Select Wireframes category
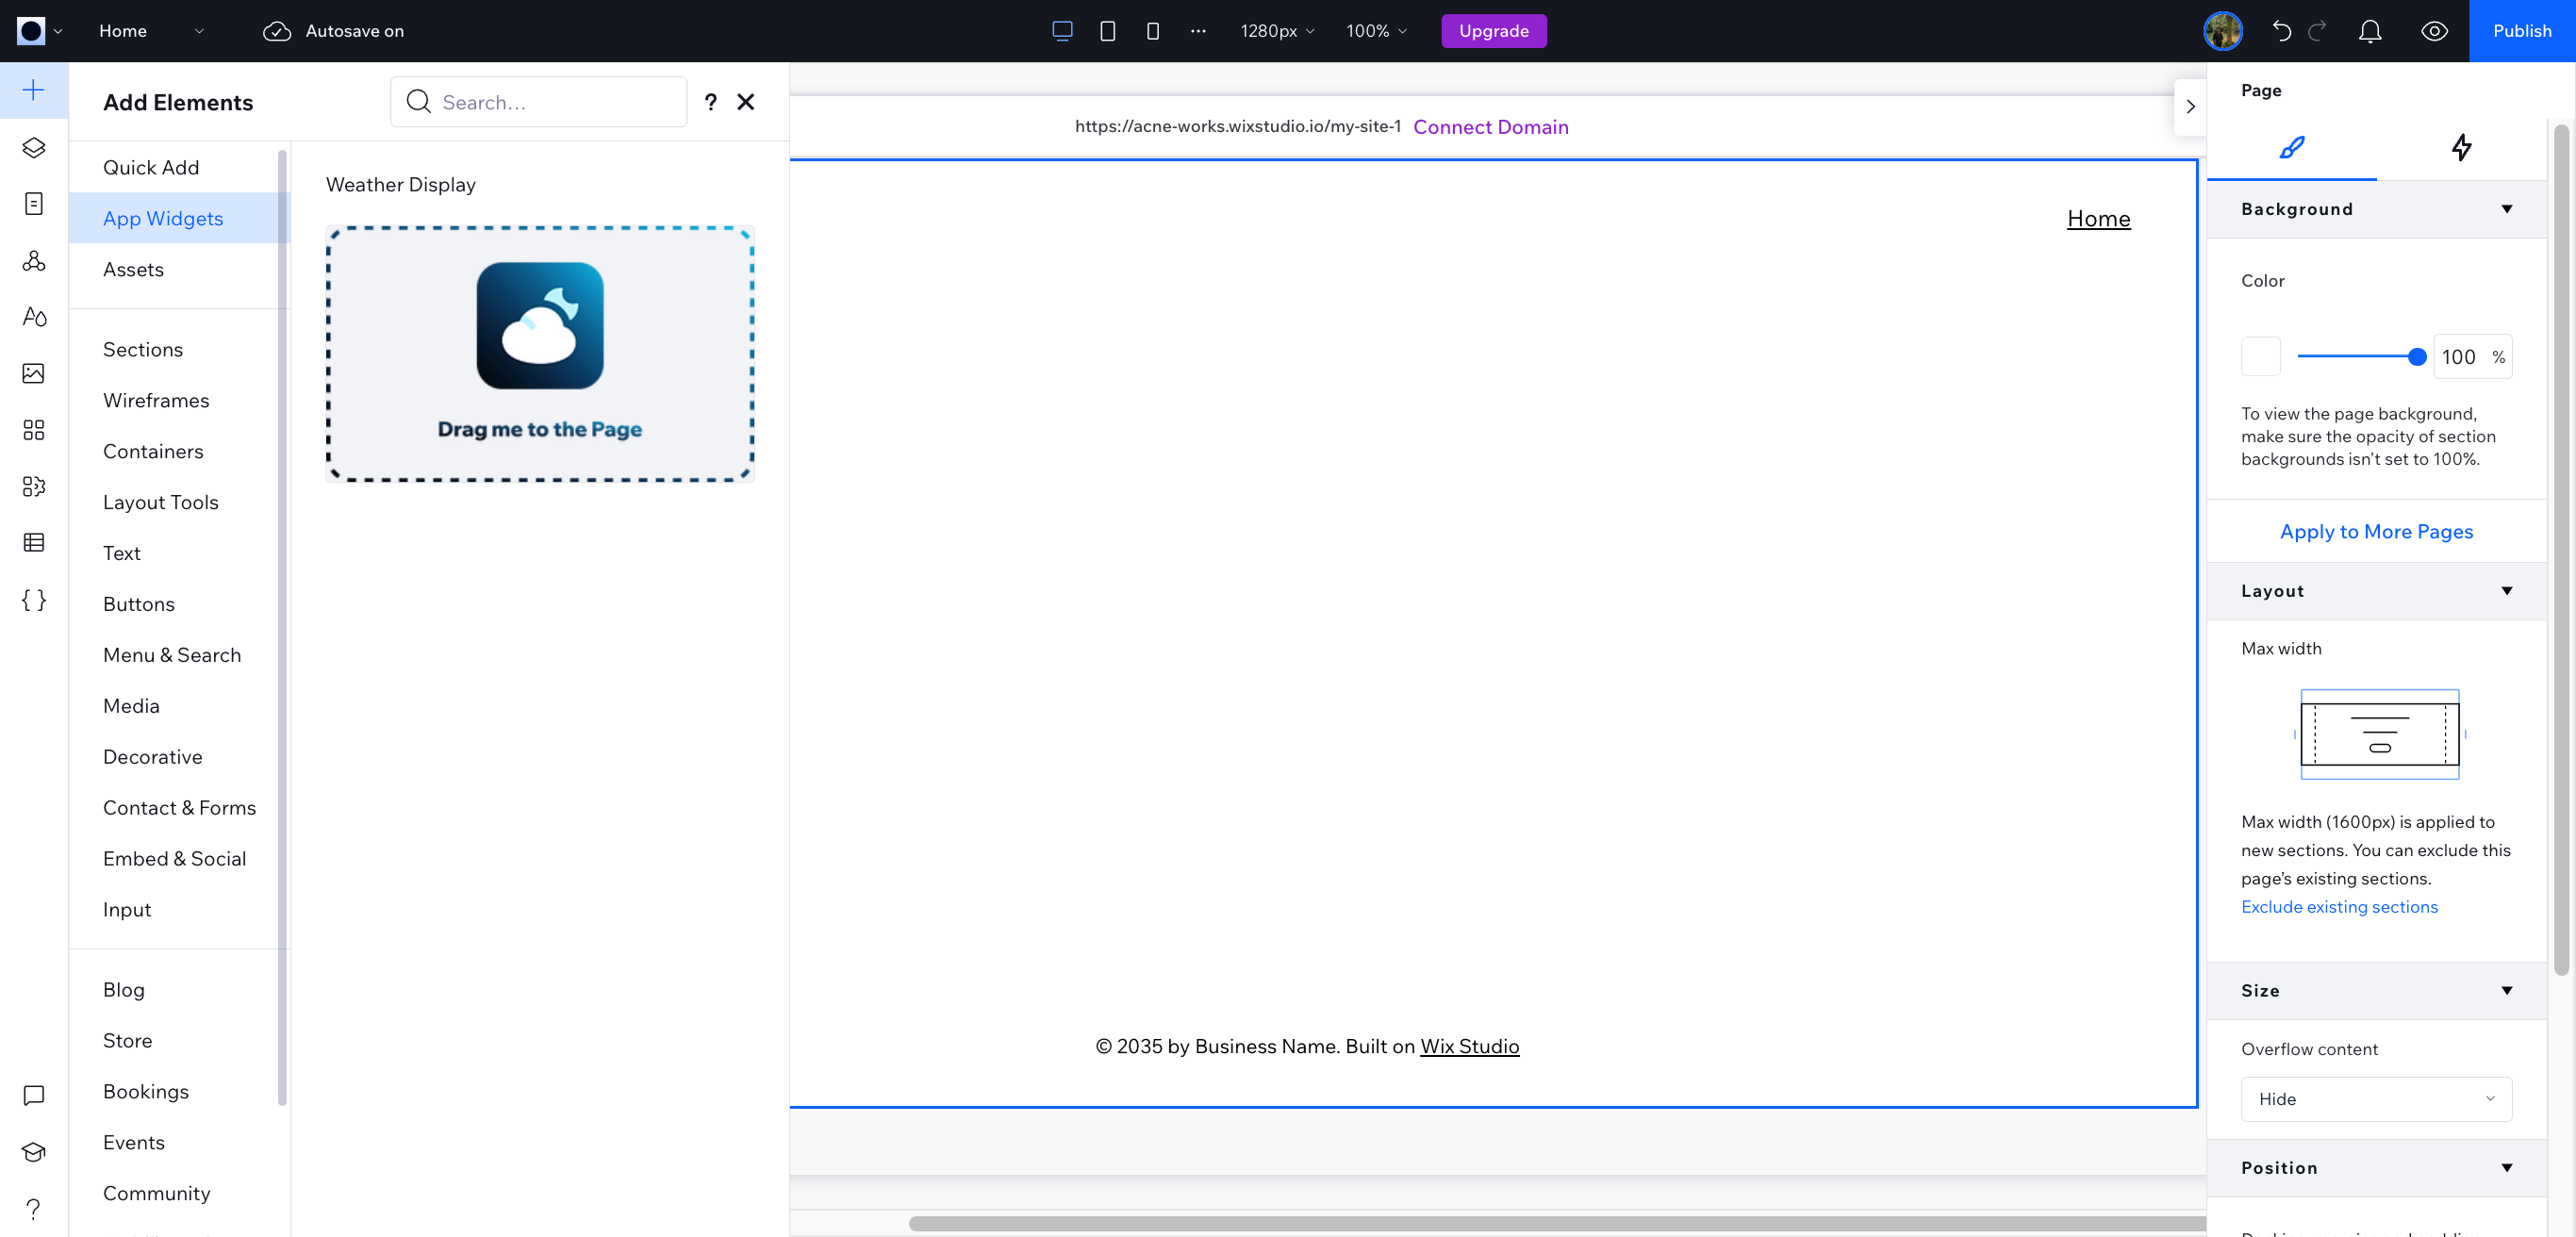Screen dimensions: 2576x1237 178,401
